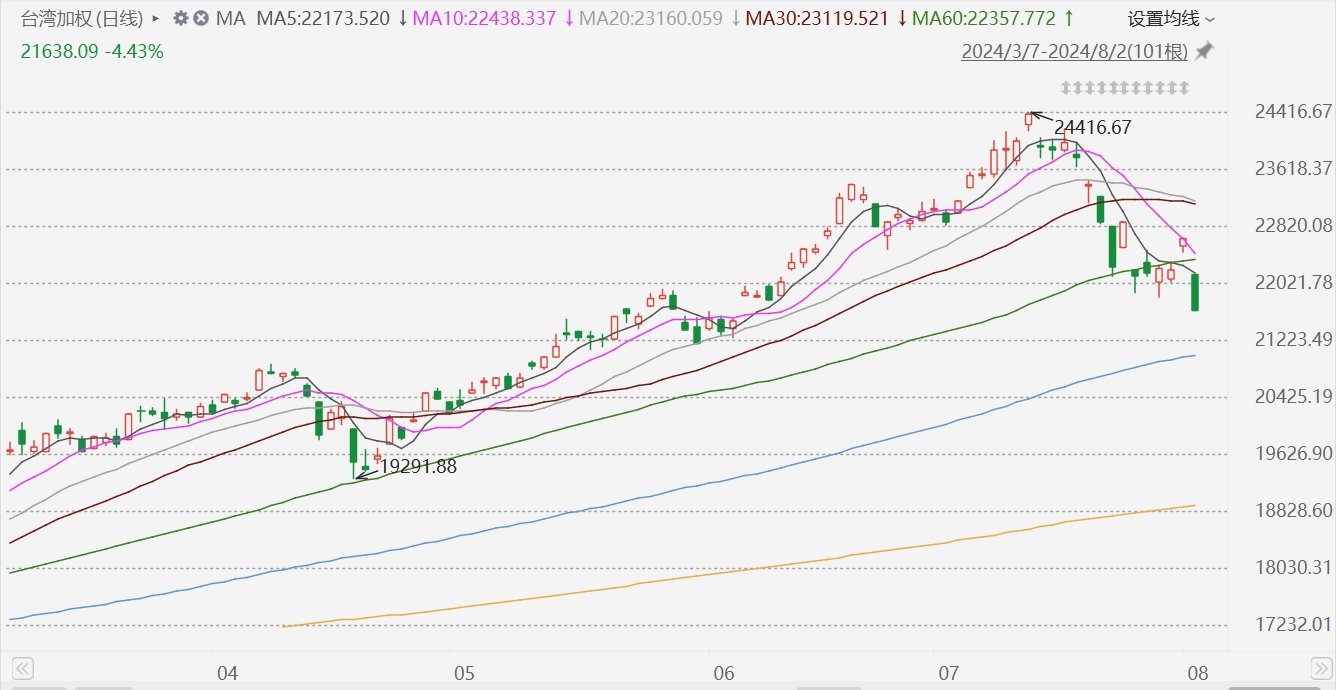
Task: Select the 05 month marker on time axis
Action: coord(462,673)
